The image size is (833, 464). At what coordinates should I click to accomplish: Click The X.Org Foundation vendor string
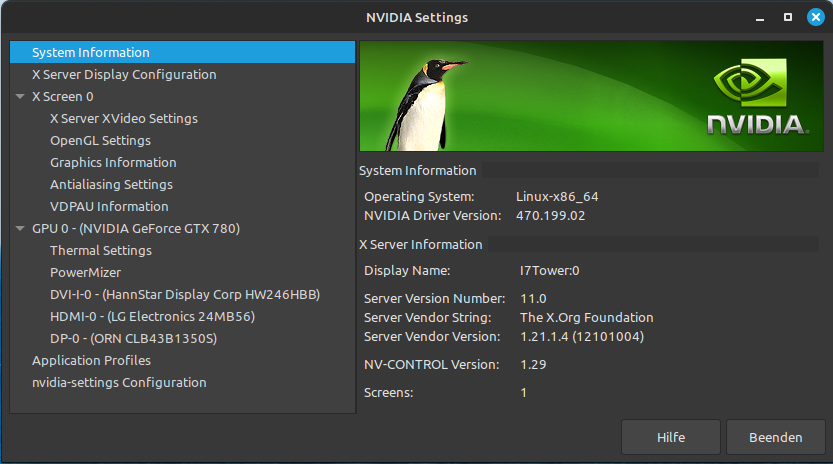click(x=586, y=318)
